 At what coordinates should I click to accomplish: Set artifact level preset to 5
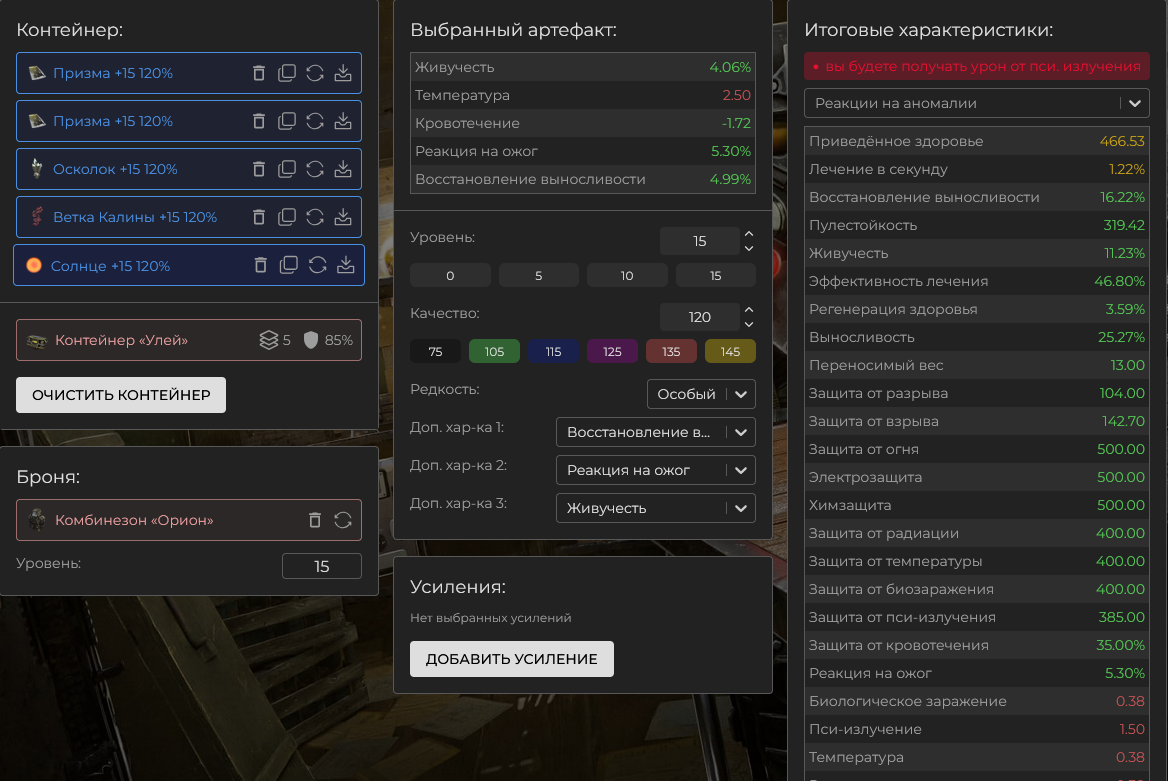pyautogui.click(x=539, y=276)
